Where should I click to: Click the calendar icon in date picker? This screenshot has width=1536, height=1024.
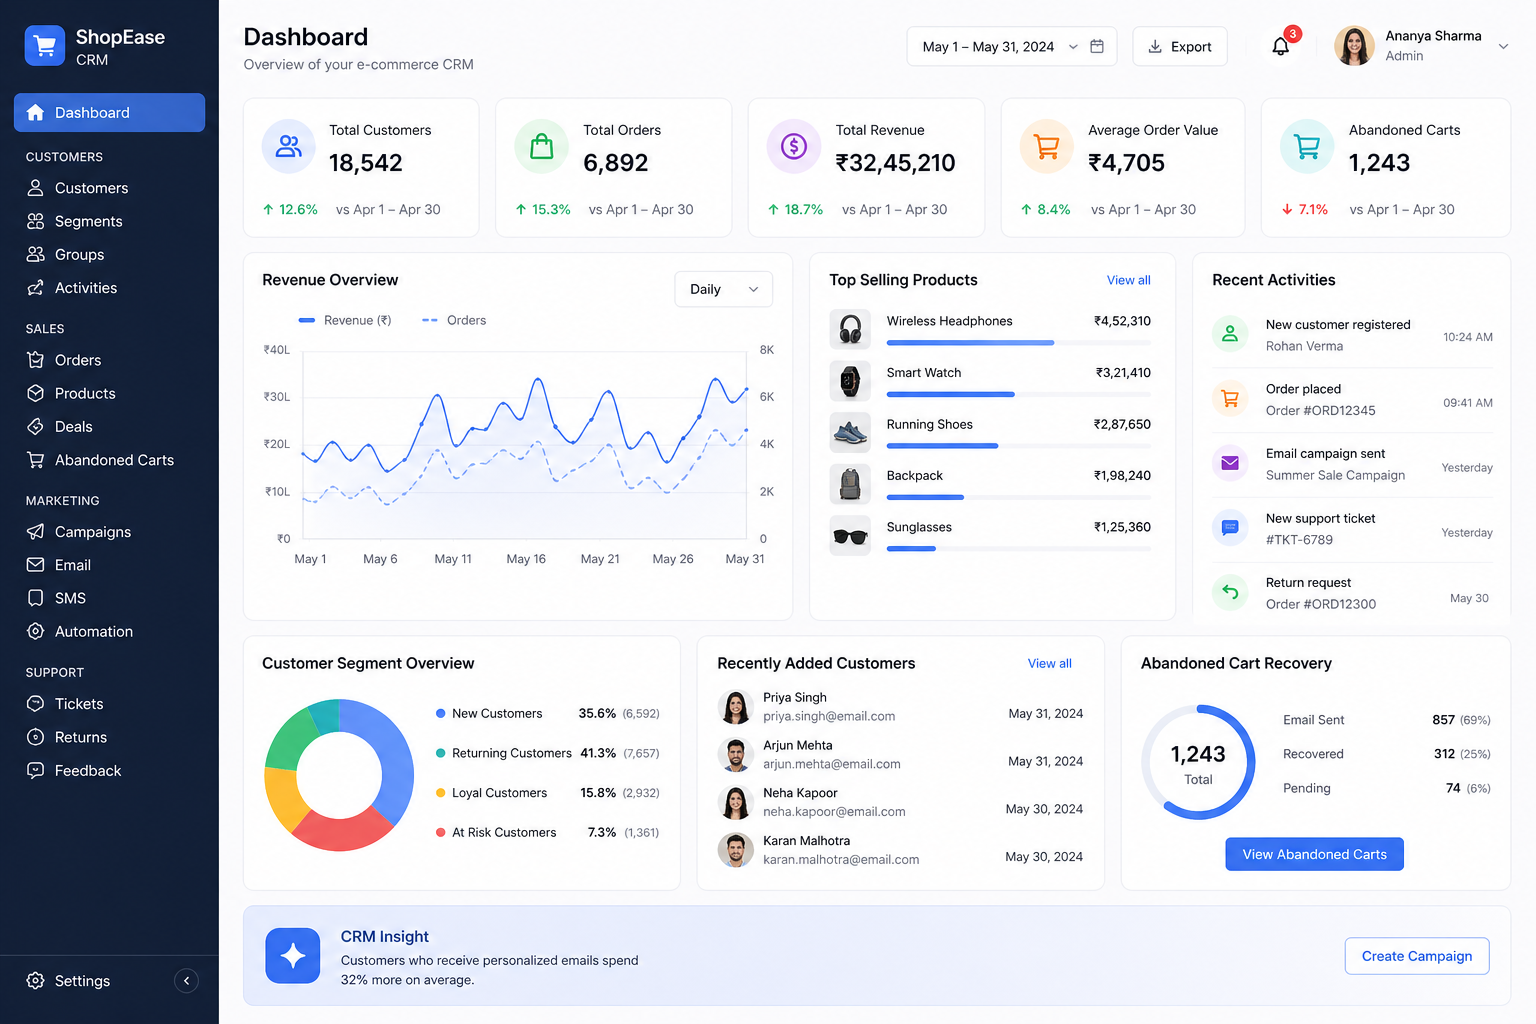point(1097,46)
